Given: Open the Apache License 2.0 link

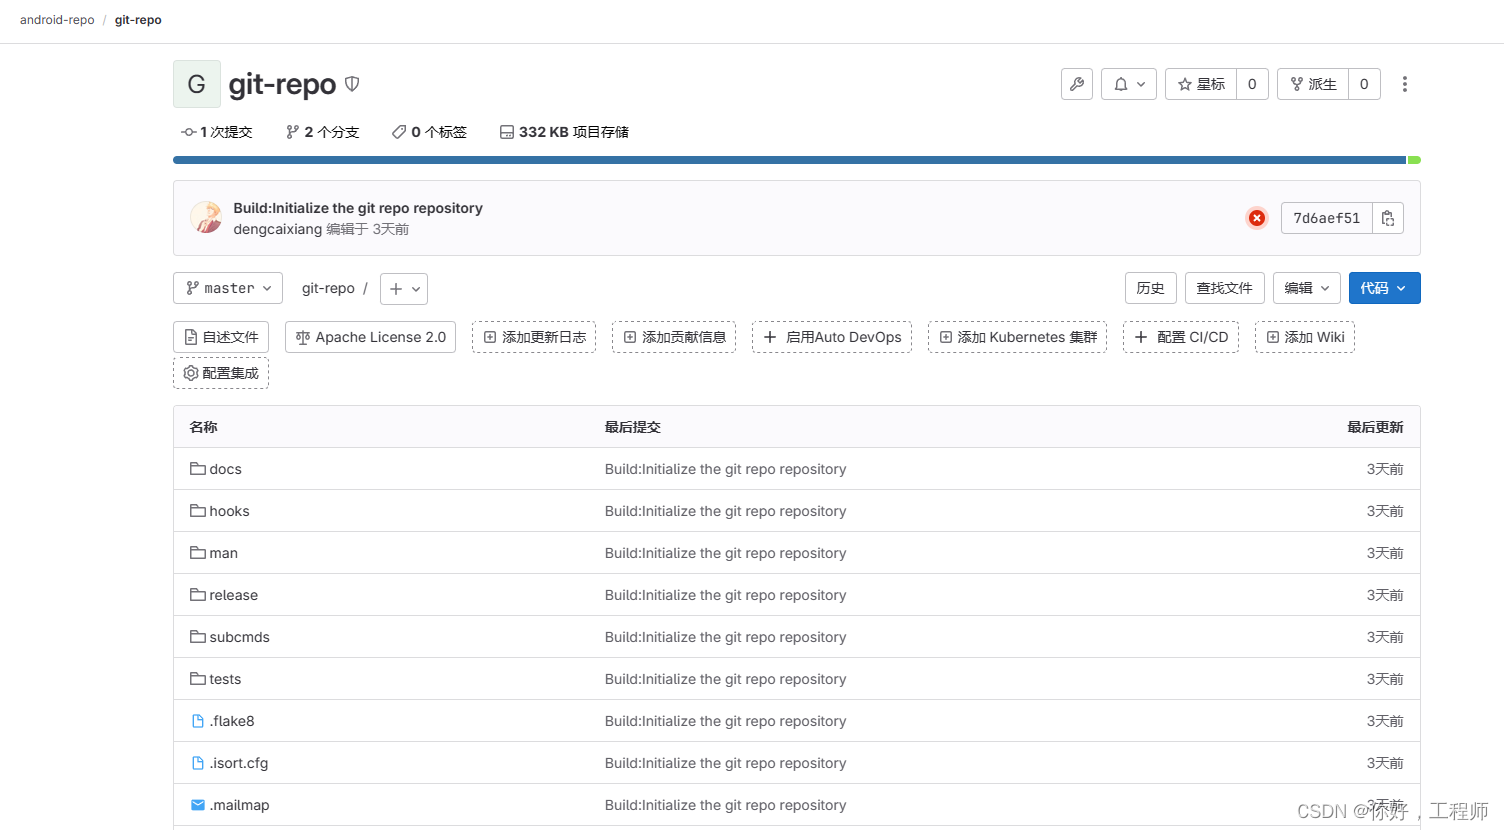Looking at the screenshot, I should pyautogui.click(x=371, y=337).
